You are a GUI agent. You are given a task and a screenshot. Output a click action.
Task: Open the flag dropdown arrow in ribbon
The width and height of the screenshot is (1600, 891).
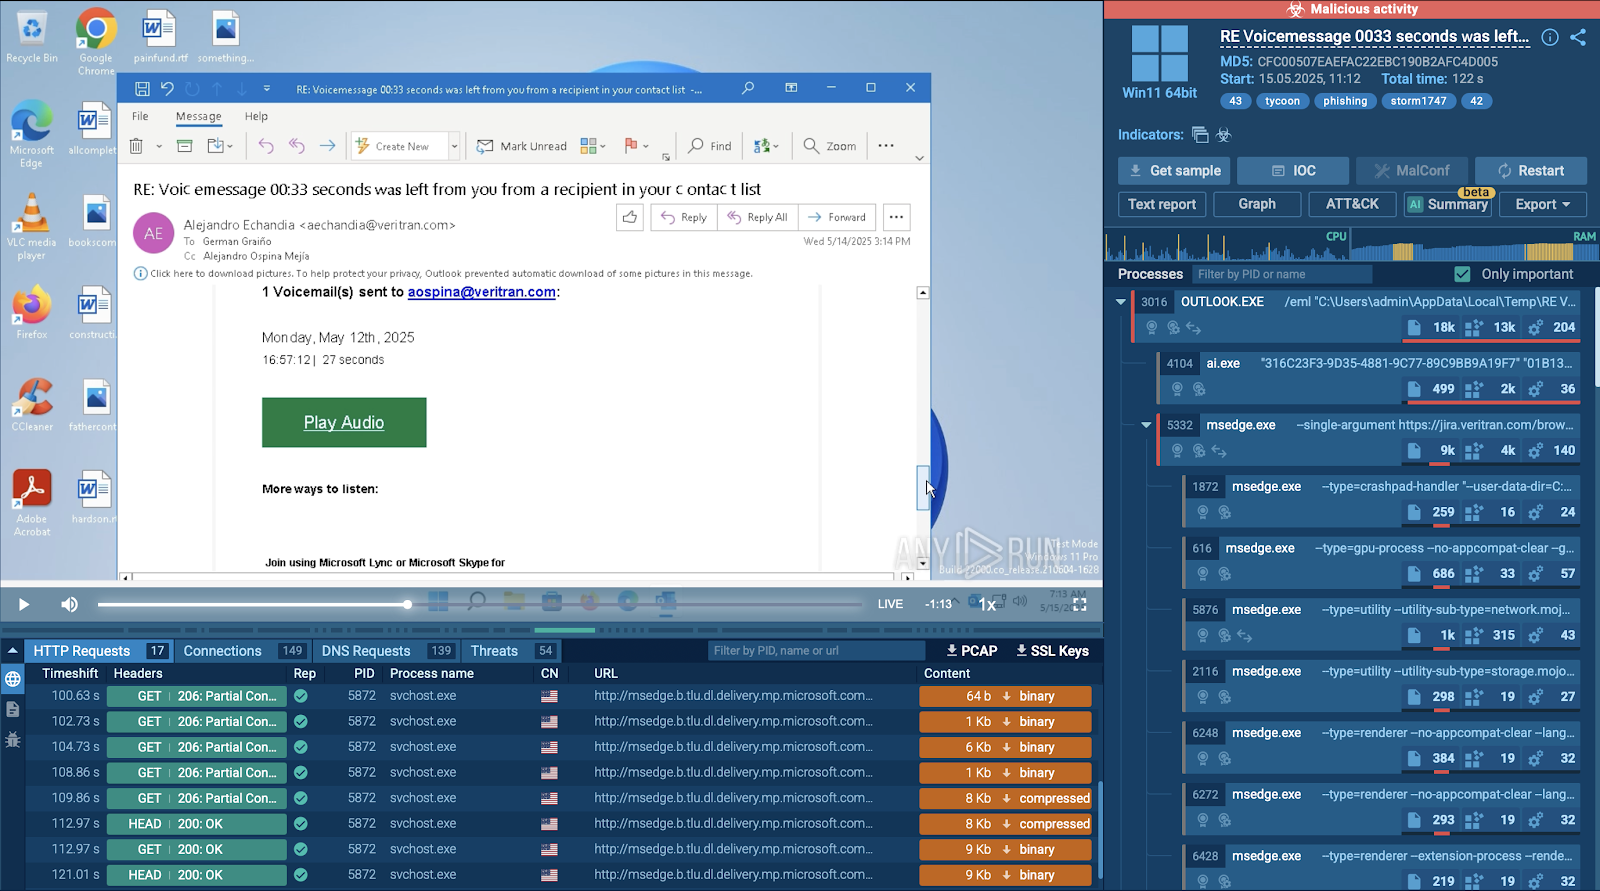click(646, 147)
